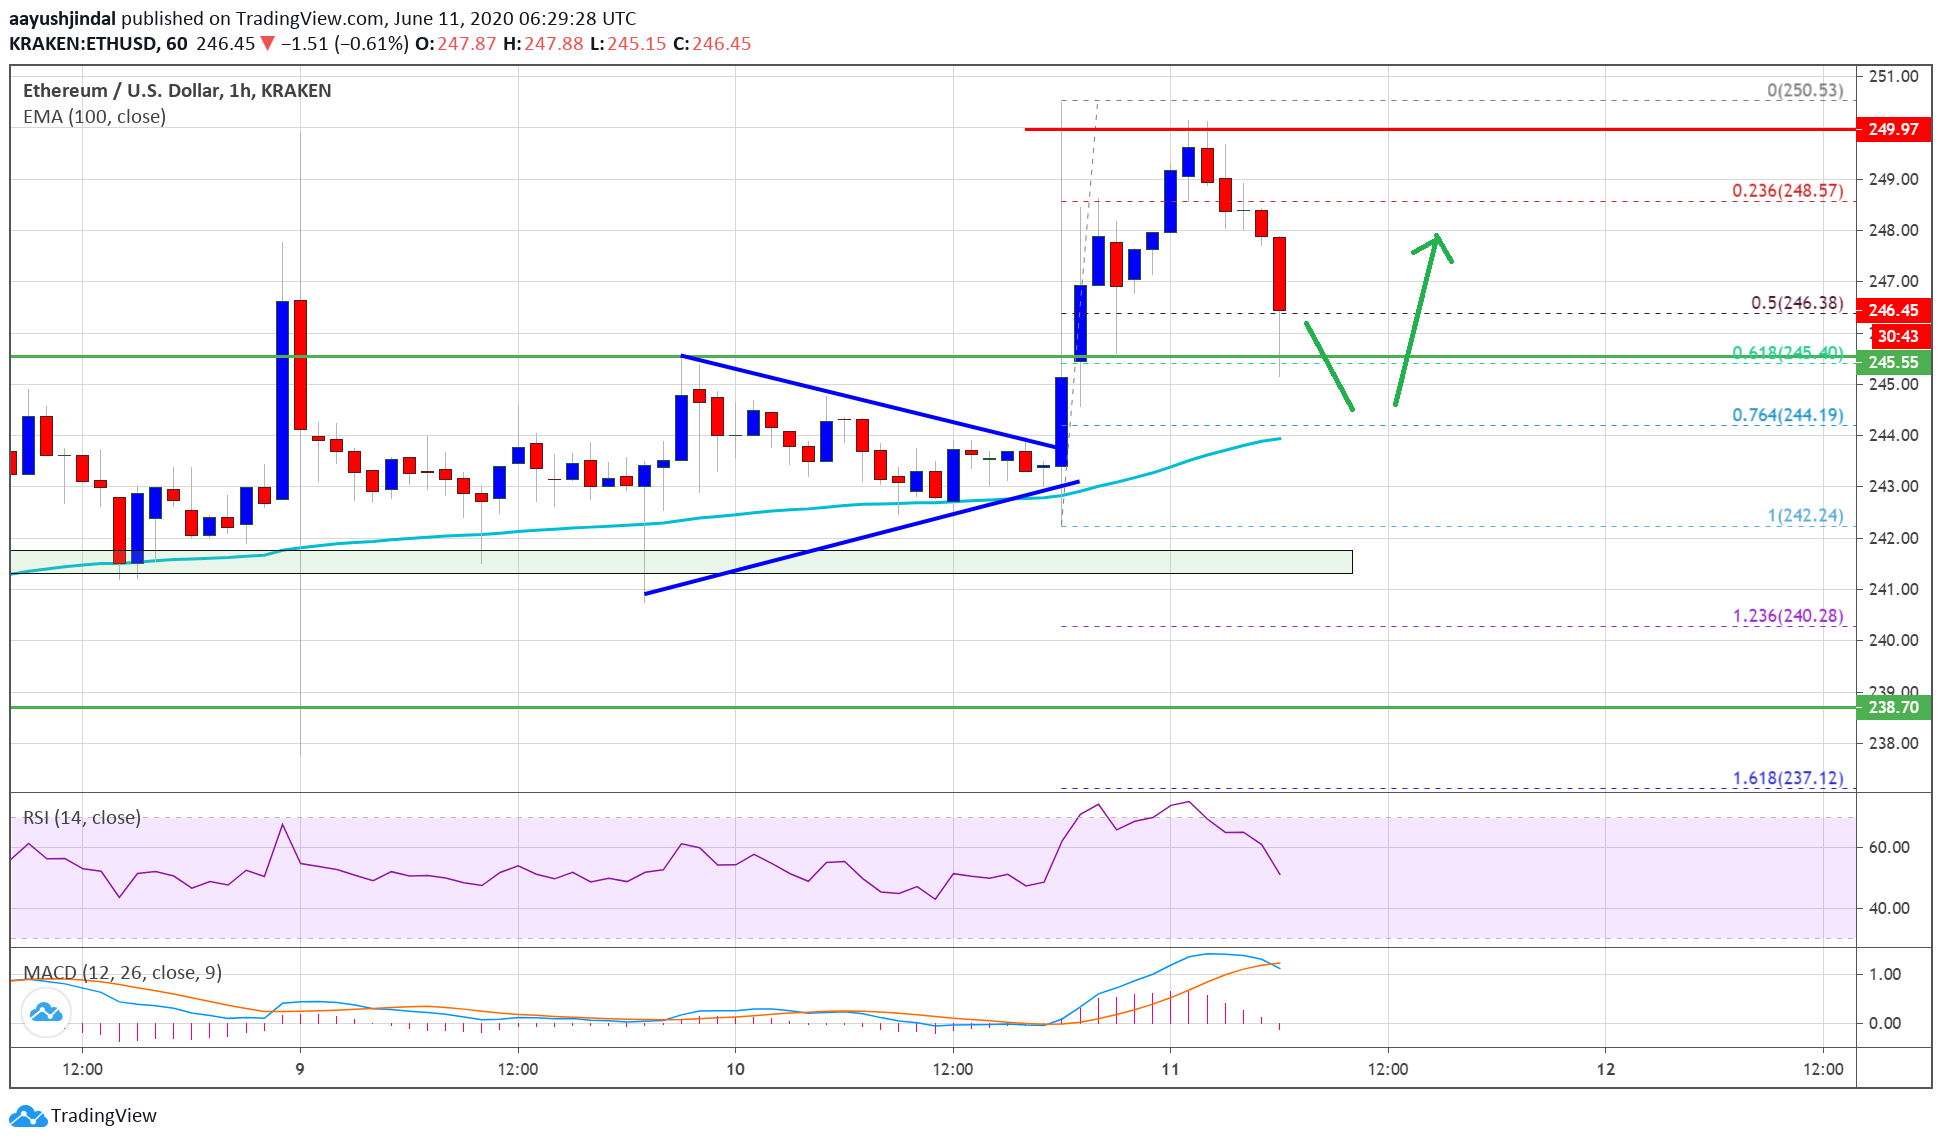Click the aayushjindal author link
Screen dimensions: 1942x1143
click(64, 18)
